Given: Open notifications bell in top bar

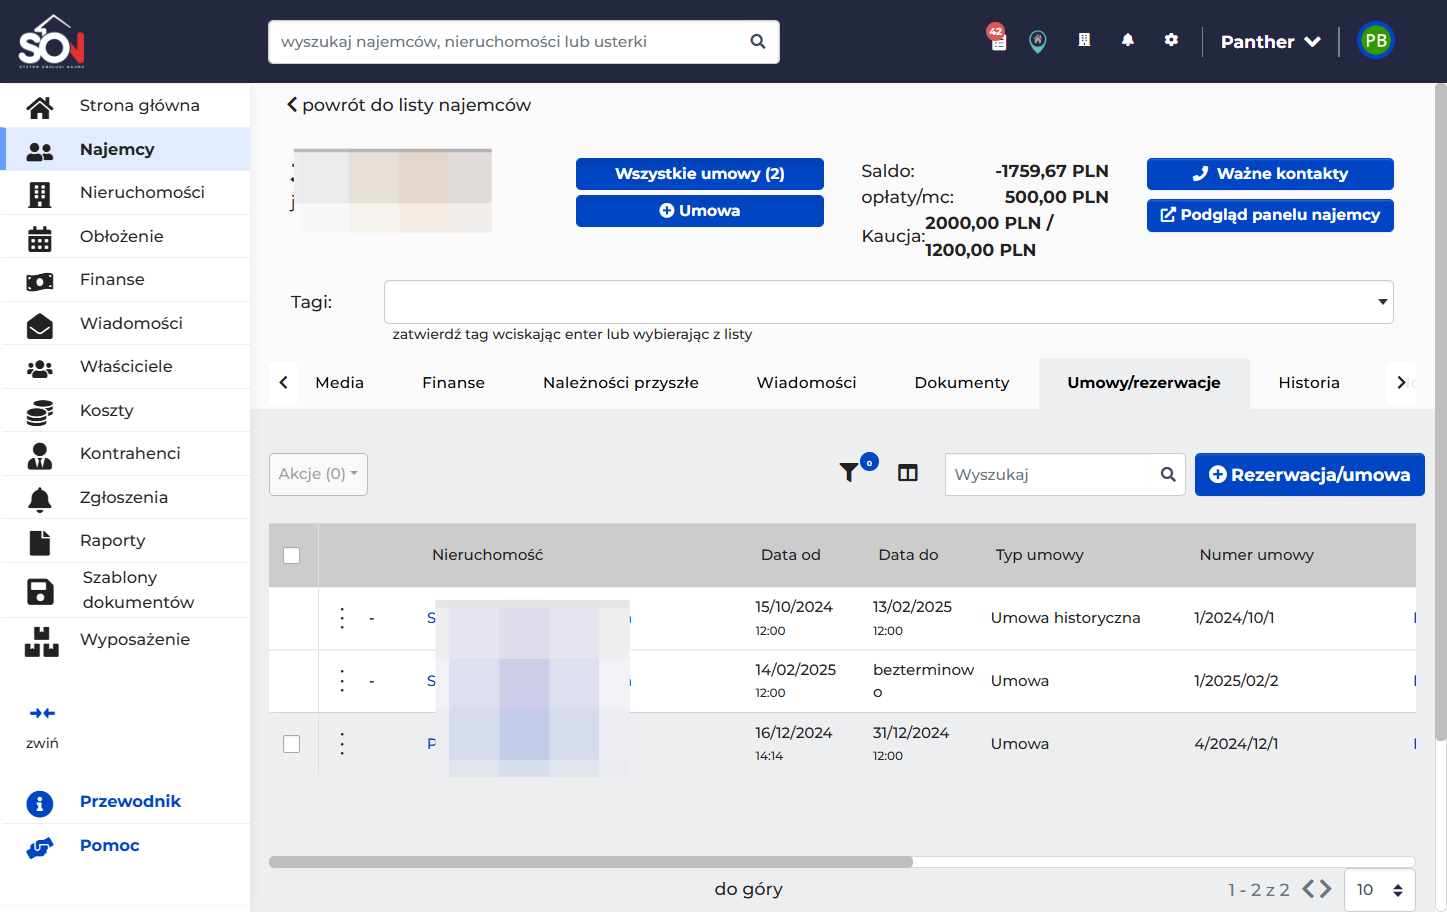Looking at the screenshot, I should (x=1128, y=40).
